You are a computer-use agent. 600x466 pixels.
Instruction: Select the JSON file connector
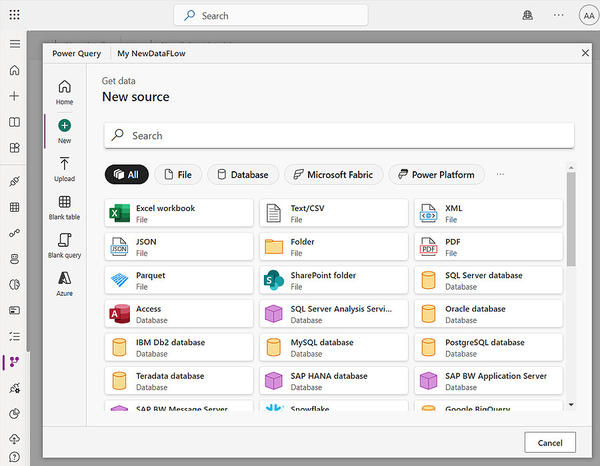[179, 247]
